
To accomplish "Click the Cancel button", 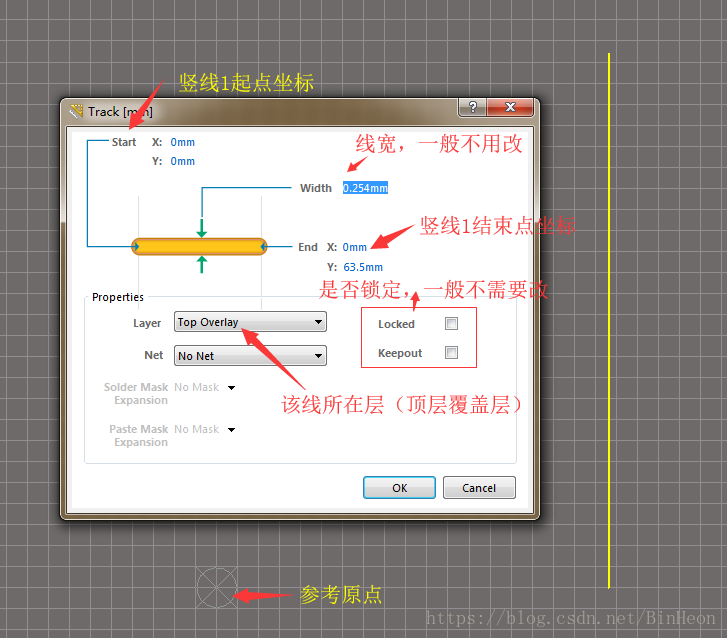I will [x=479, y=488].
